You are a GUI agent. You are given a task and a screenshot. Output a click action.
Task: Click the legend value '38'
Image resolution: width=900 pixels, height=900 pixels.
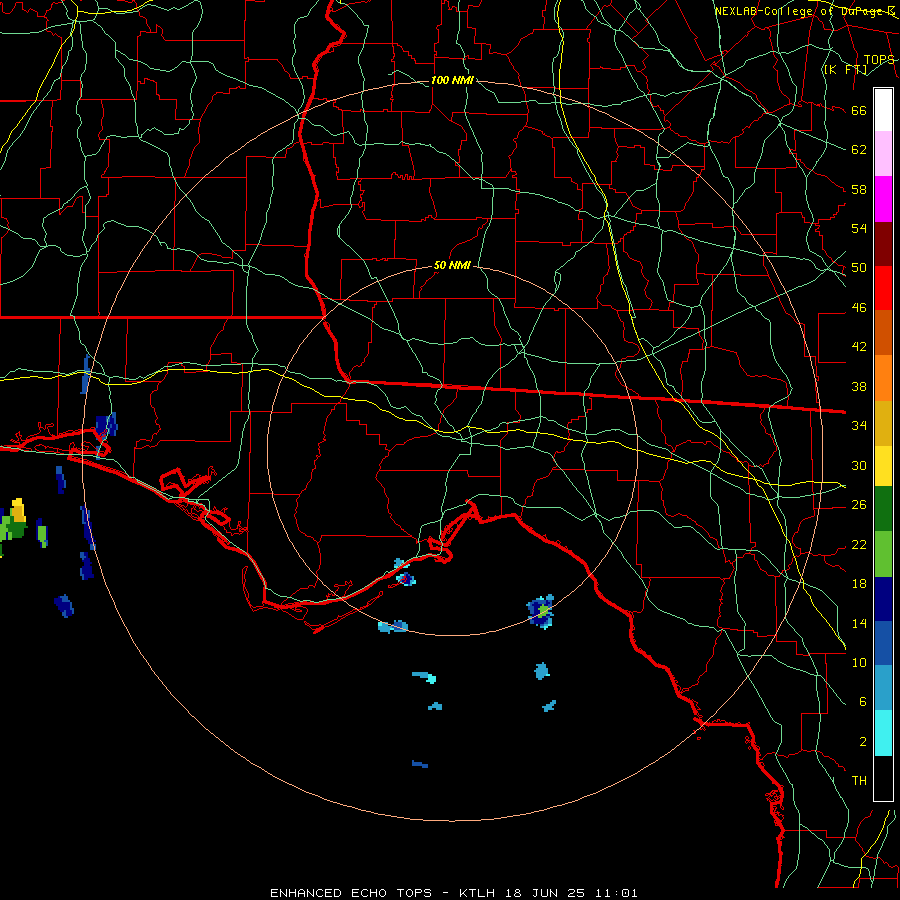point(859,386)
